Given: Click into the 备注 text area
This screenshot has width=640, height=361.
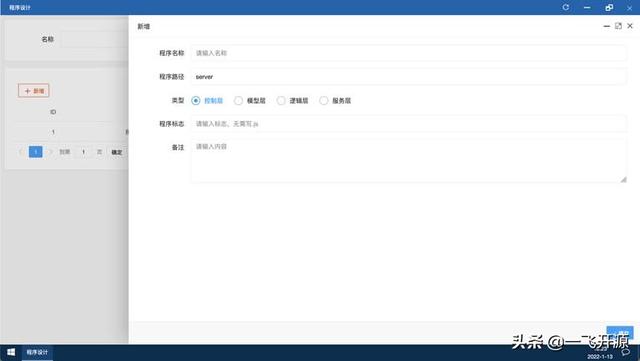Looking at the screenshot, I should (x=409, y=160).
